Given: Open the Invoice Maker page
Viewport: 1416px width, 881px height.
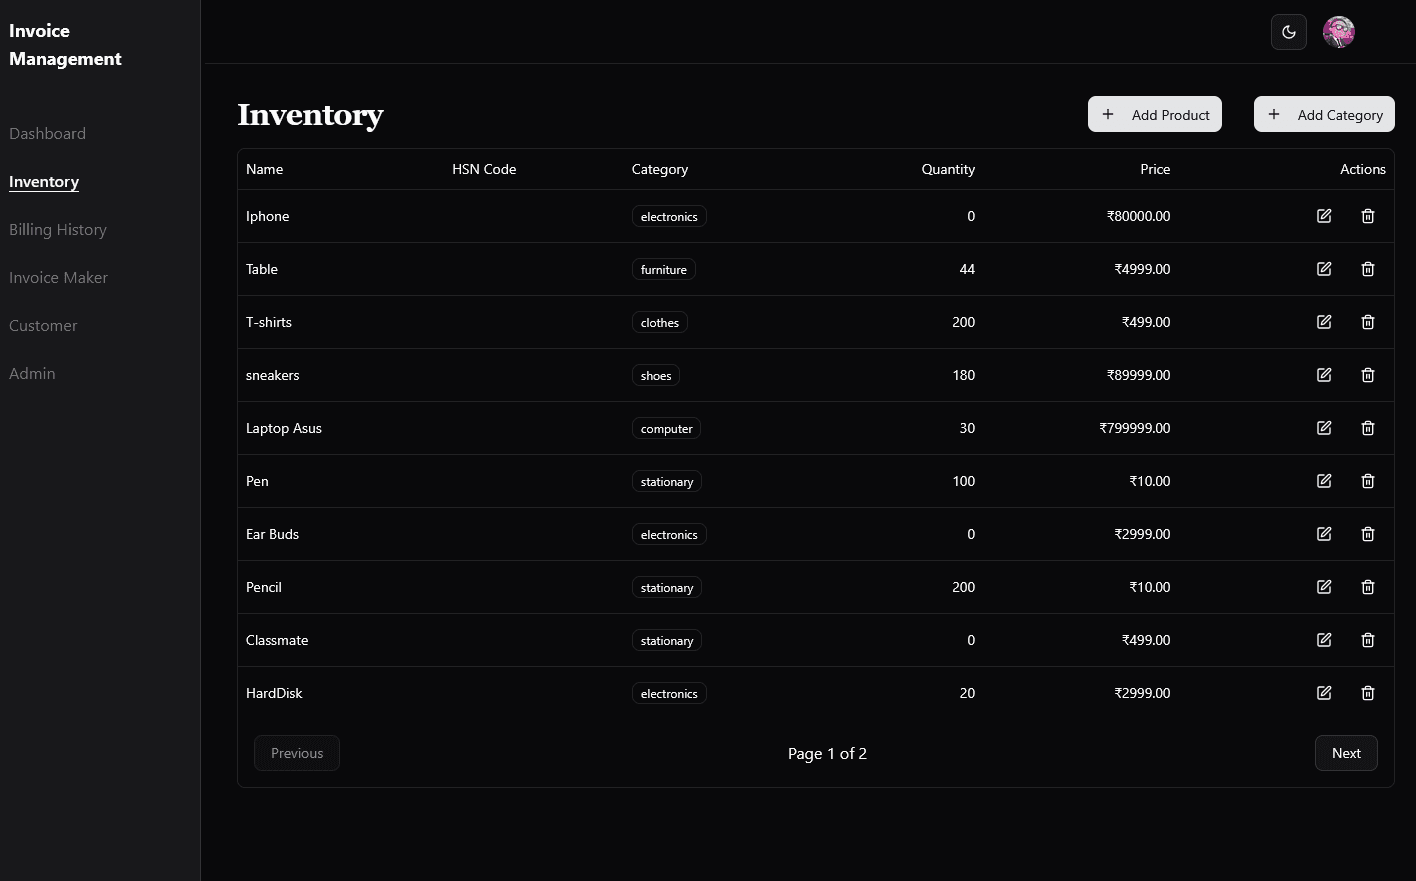Looking at the screenshot, I should tap(58, 277).
